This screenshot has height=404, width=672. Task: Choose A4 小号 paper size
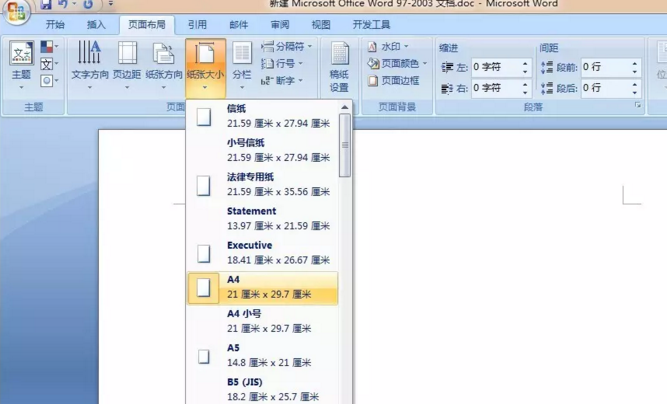[x=262, y=321]
